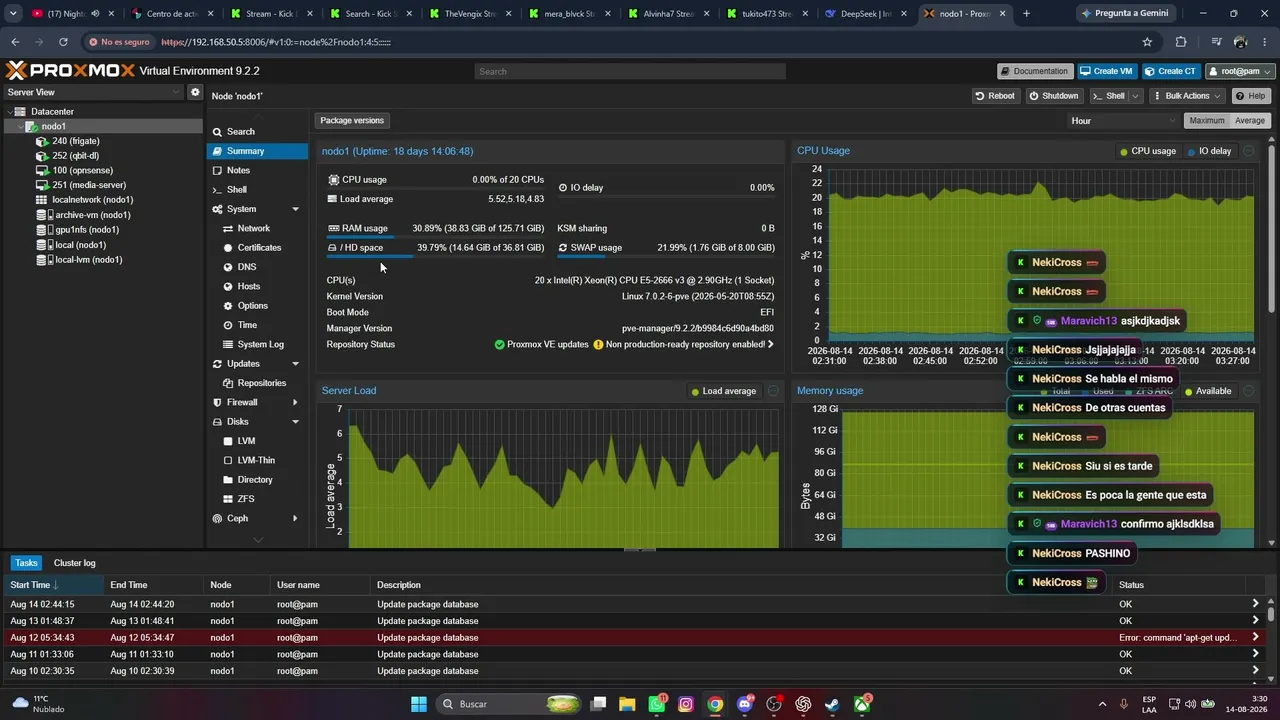The width and height of the screenshot is (1280, 720).
Task: Open the Summary menu item
Action: (x=257, y=151)
